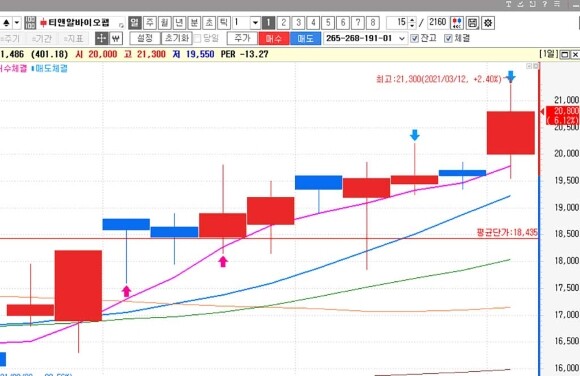Screen dimensions: 580x376
Task: Expand the tick interval dropdown arrow
Action: [x=255, y=23]
